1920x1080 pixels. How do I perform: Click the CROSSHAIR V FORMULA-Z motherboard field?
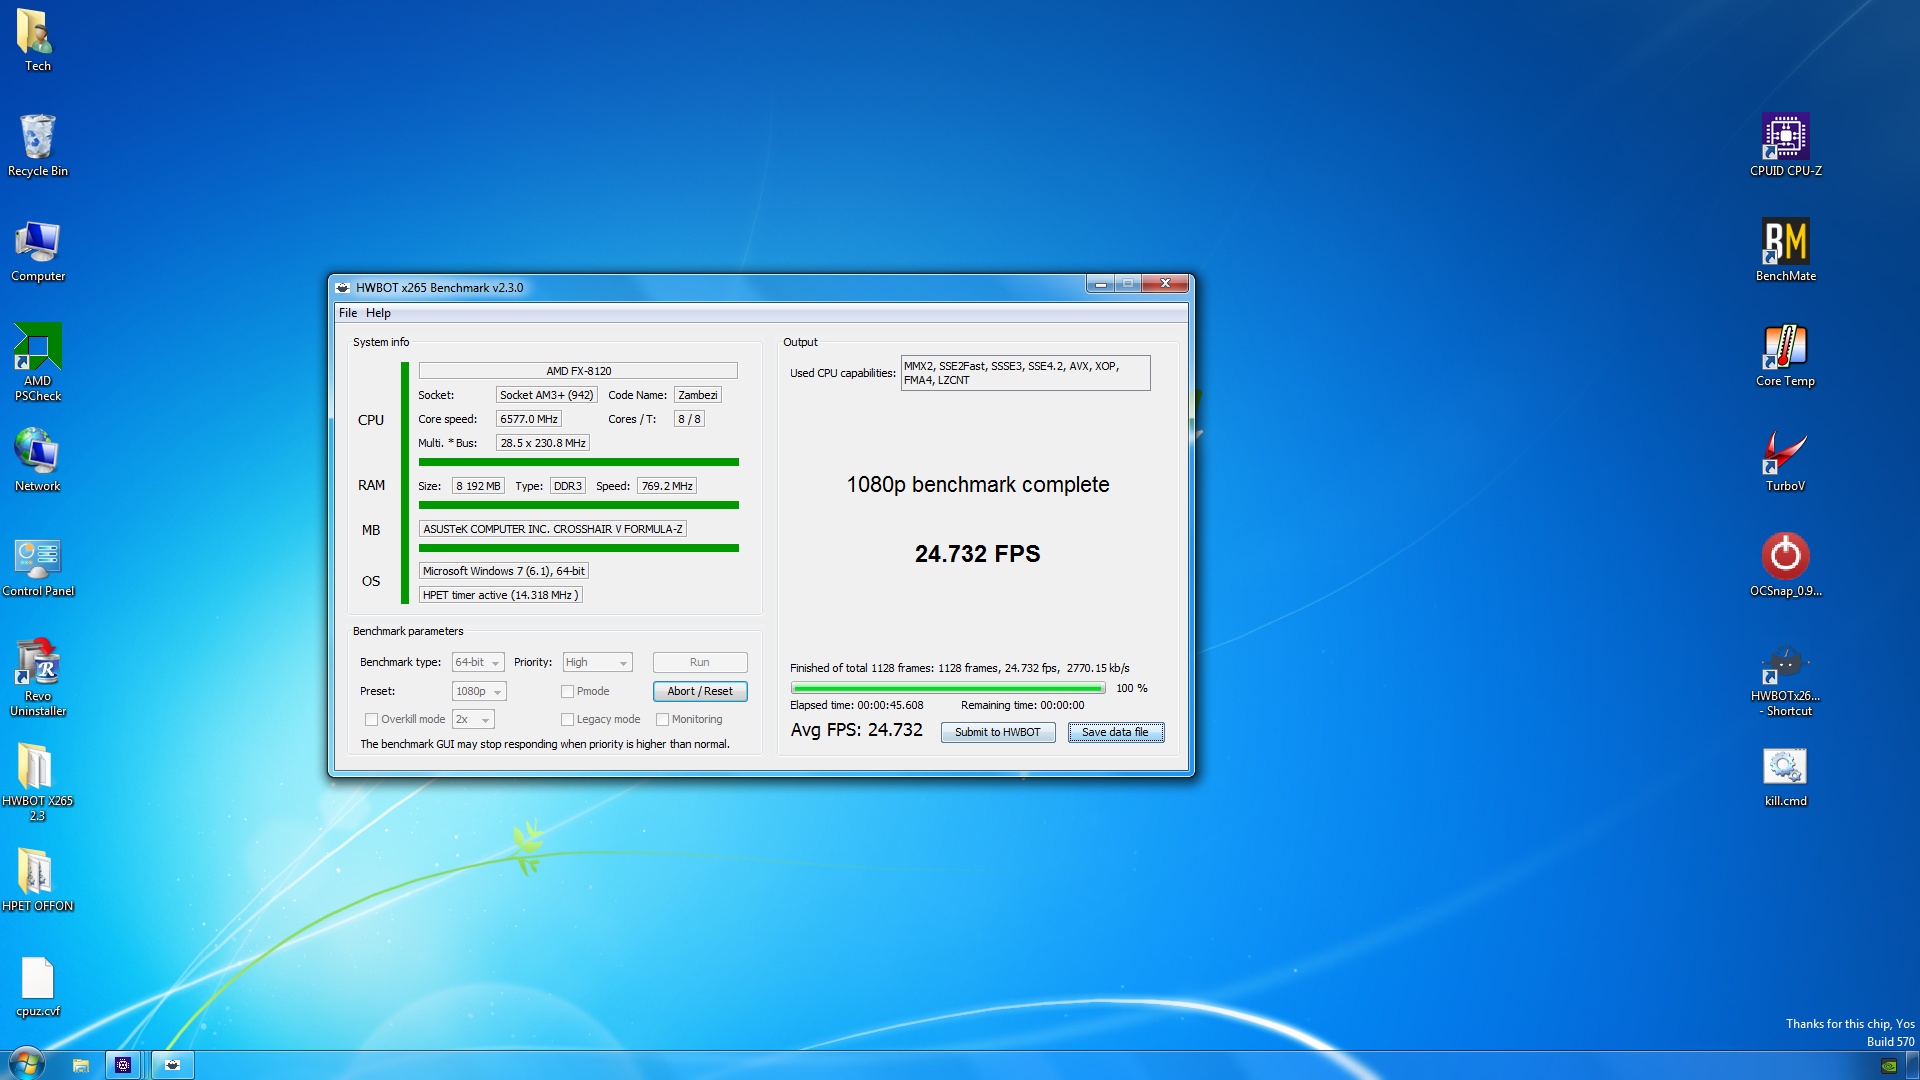pyautogui.click(x=553, y=529)
